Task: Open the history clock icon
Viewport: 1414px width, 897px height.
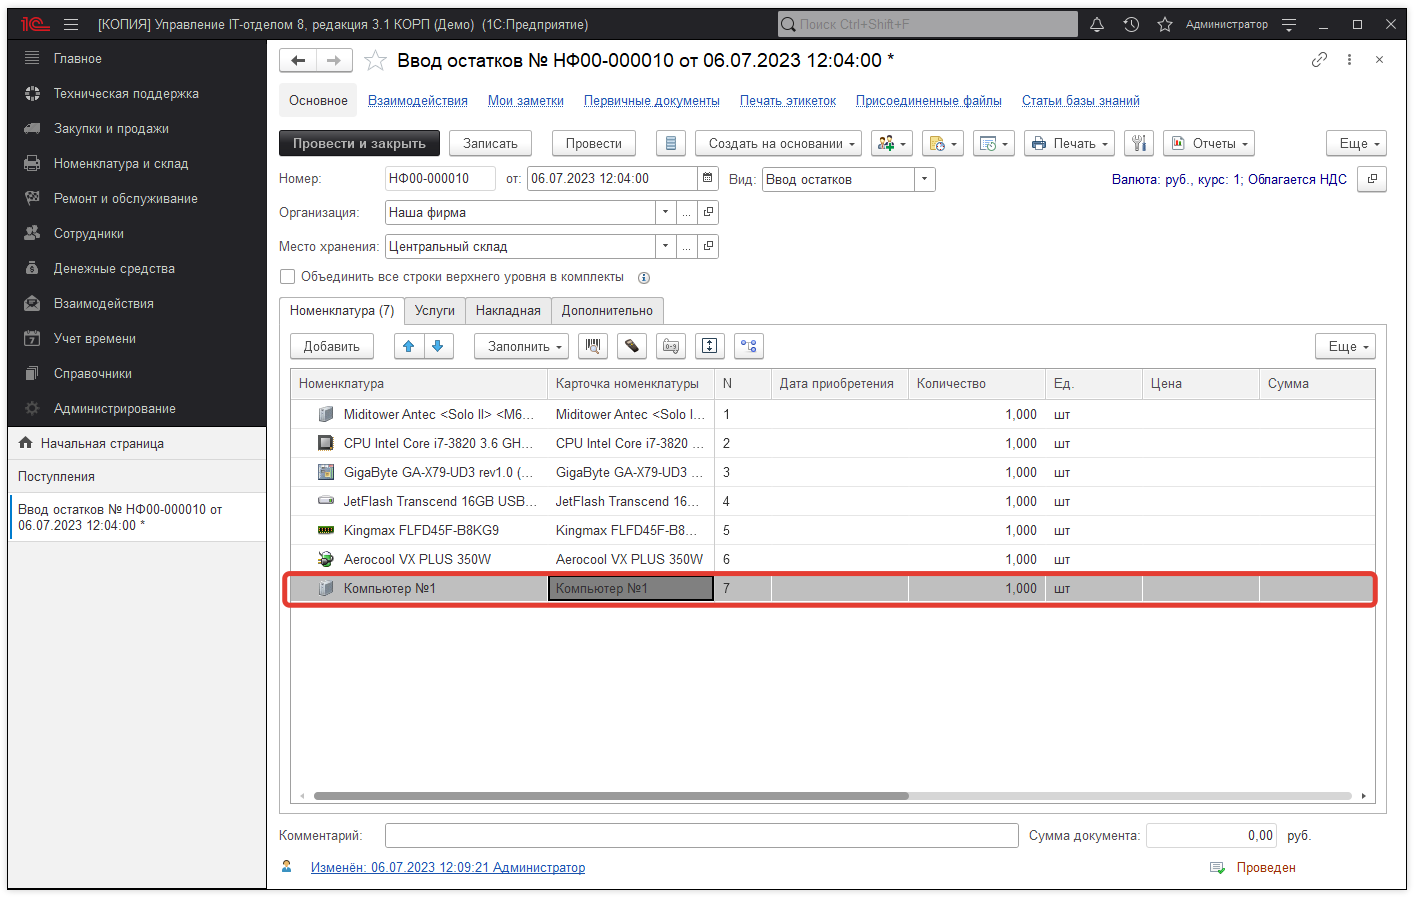Action: [x=1131, y=24]
